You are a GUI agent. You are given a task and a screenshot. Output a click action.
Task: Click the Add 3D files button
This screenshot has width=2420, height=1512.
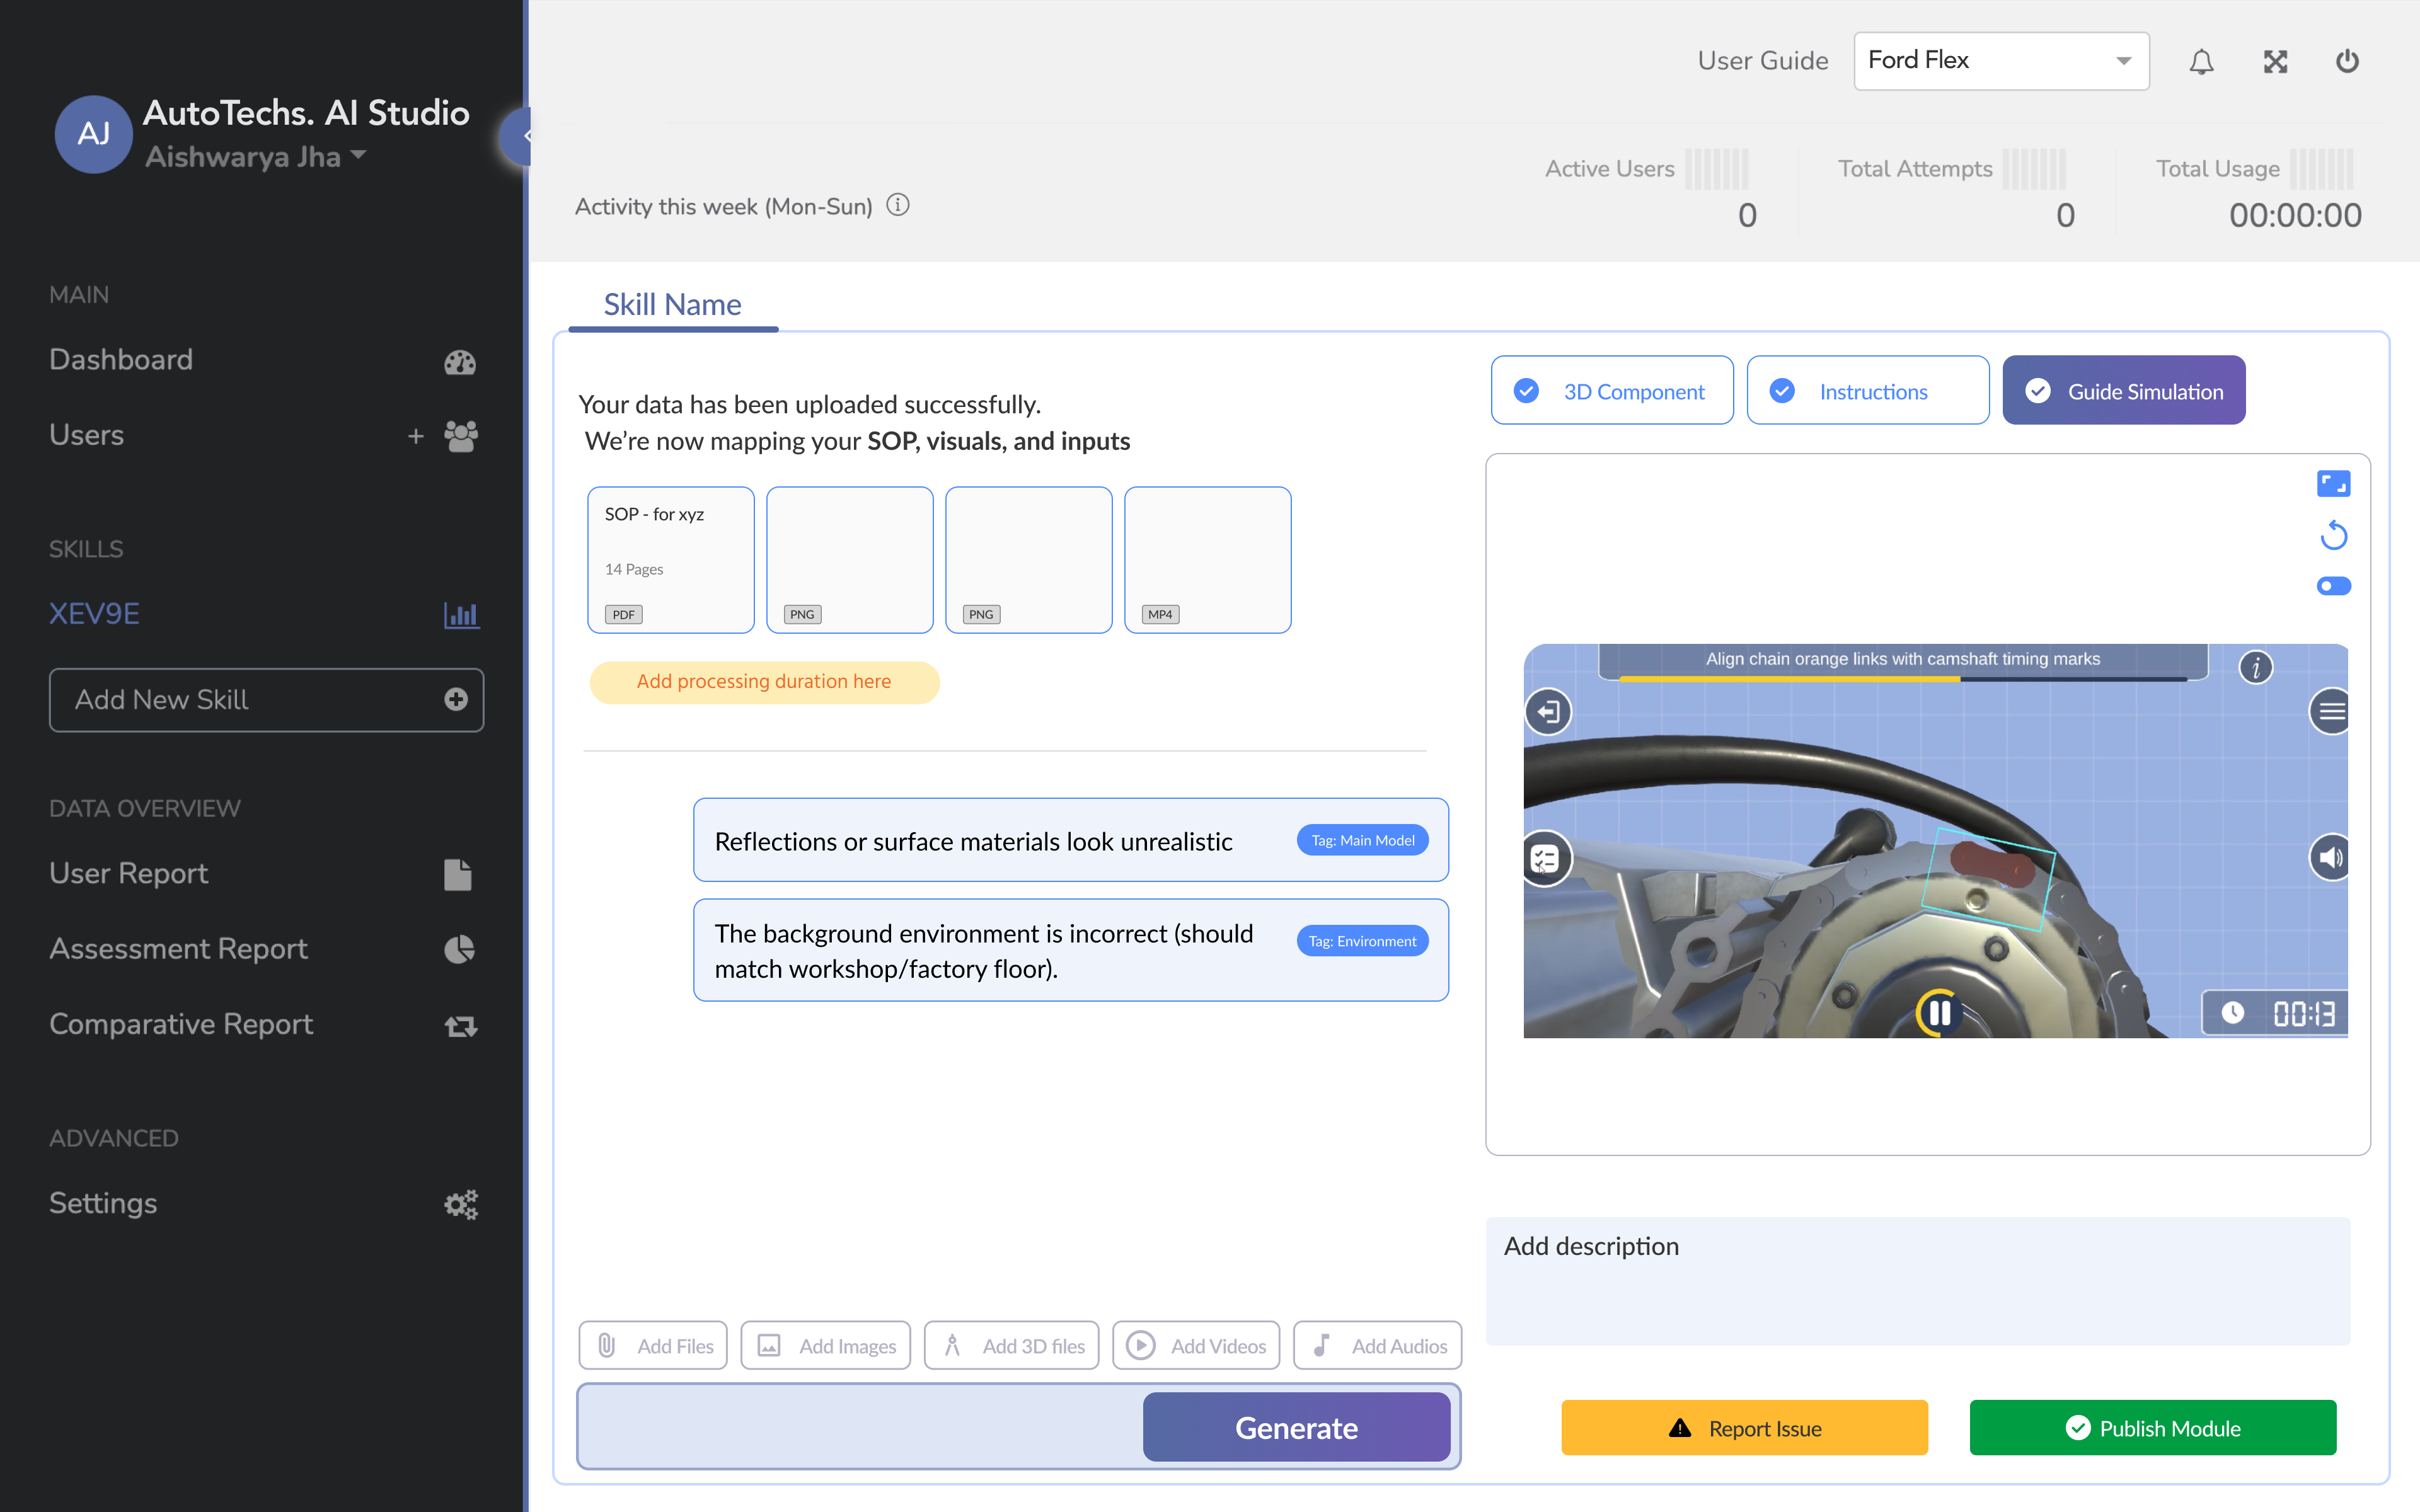[x=1012, y=1346]
